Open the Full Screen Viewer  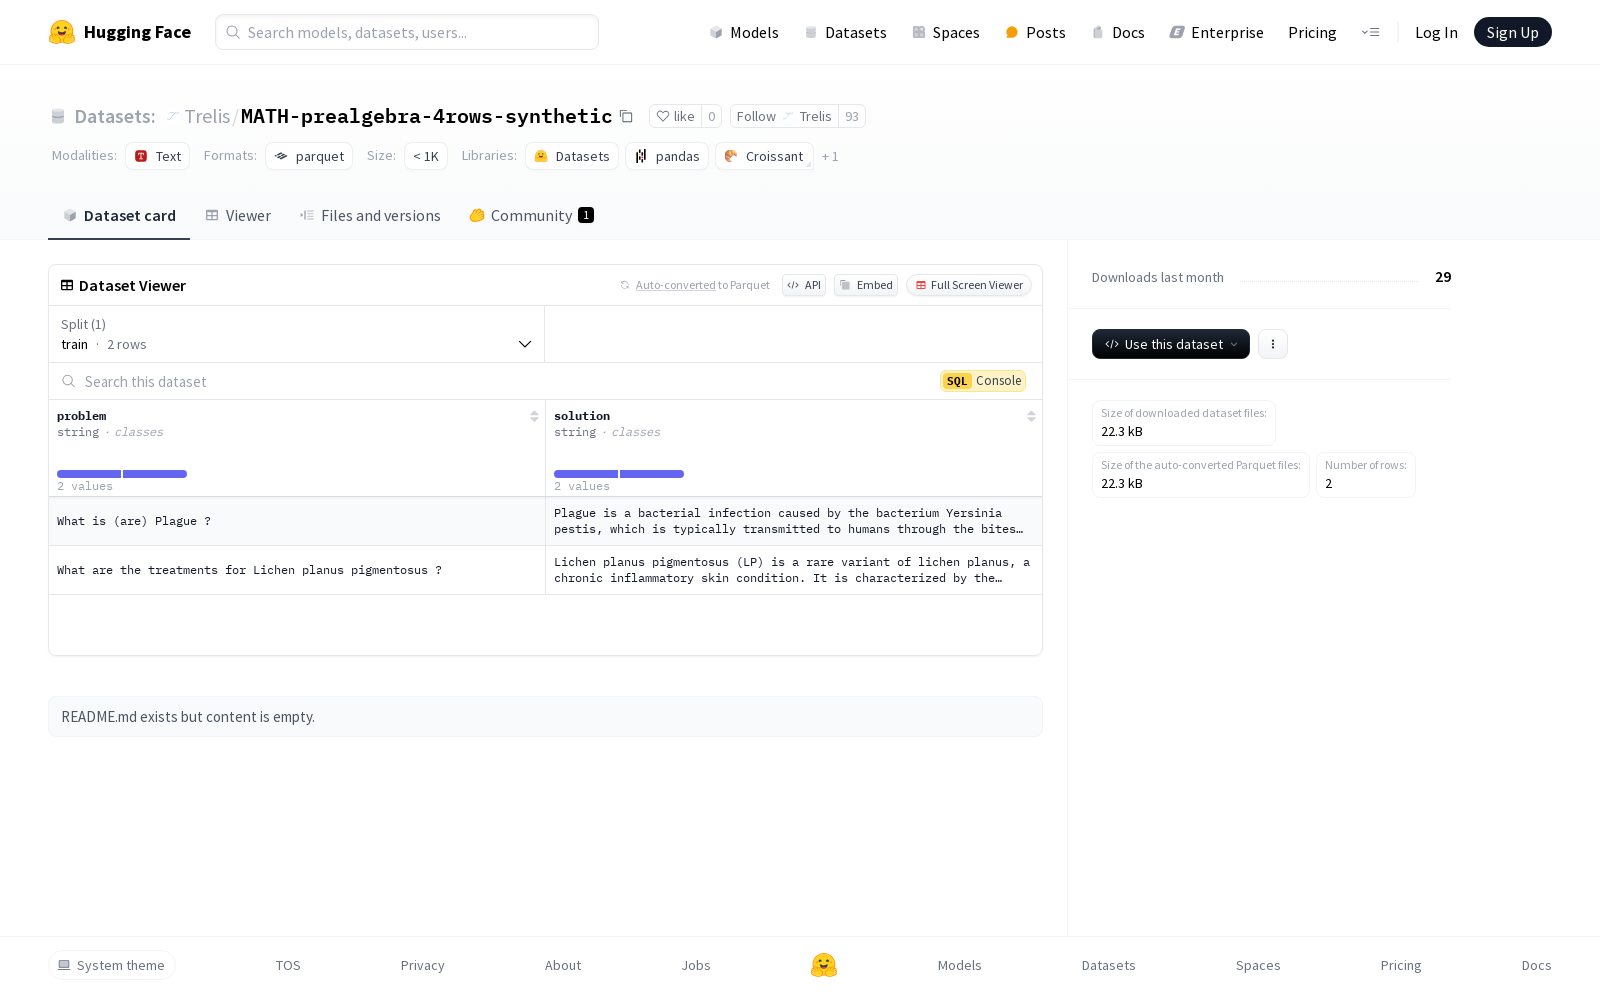[x=969, y=285]
